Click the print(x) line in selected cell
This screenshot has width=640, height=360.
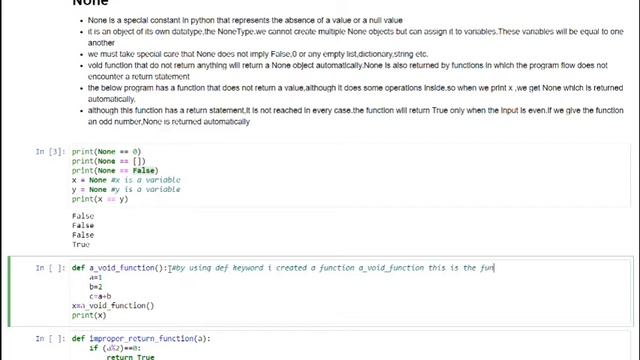[89, 315]
